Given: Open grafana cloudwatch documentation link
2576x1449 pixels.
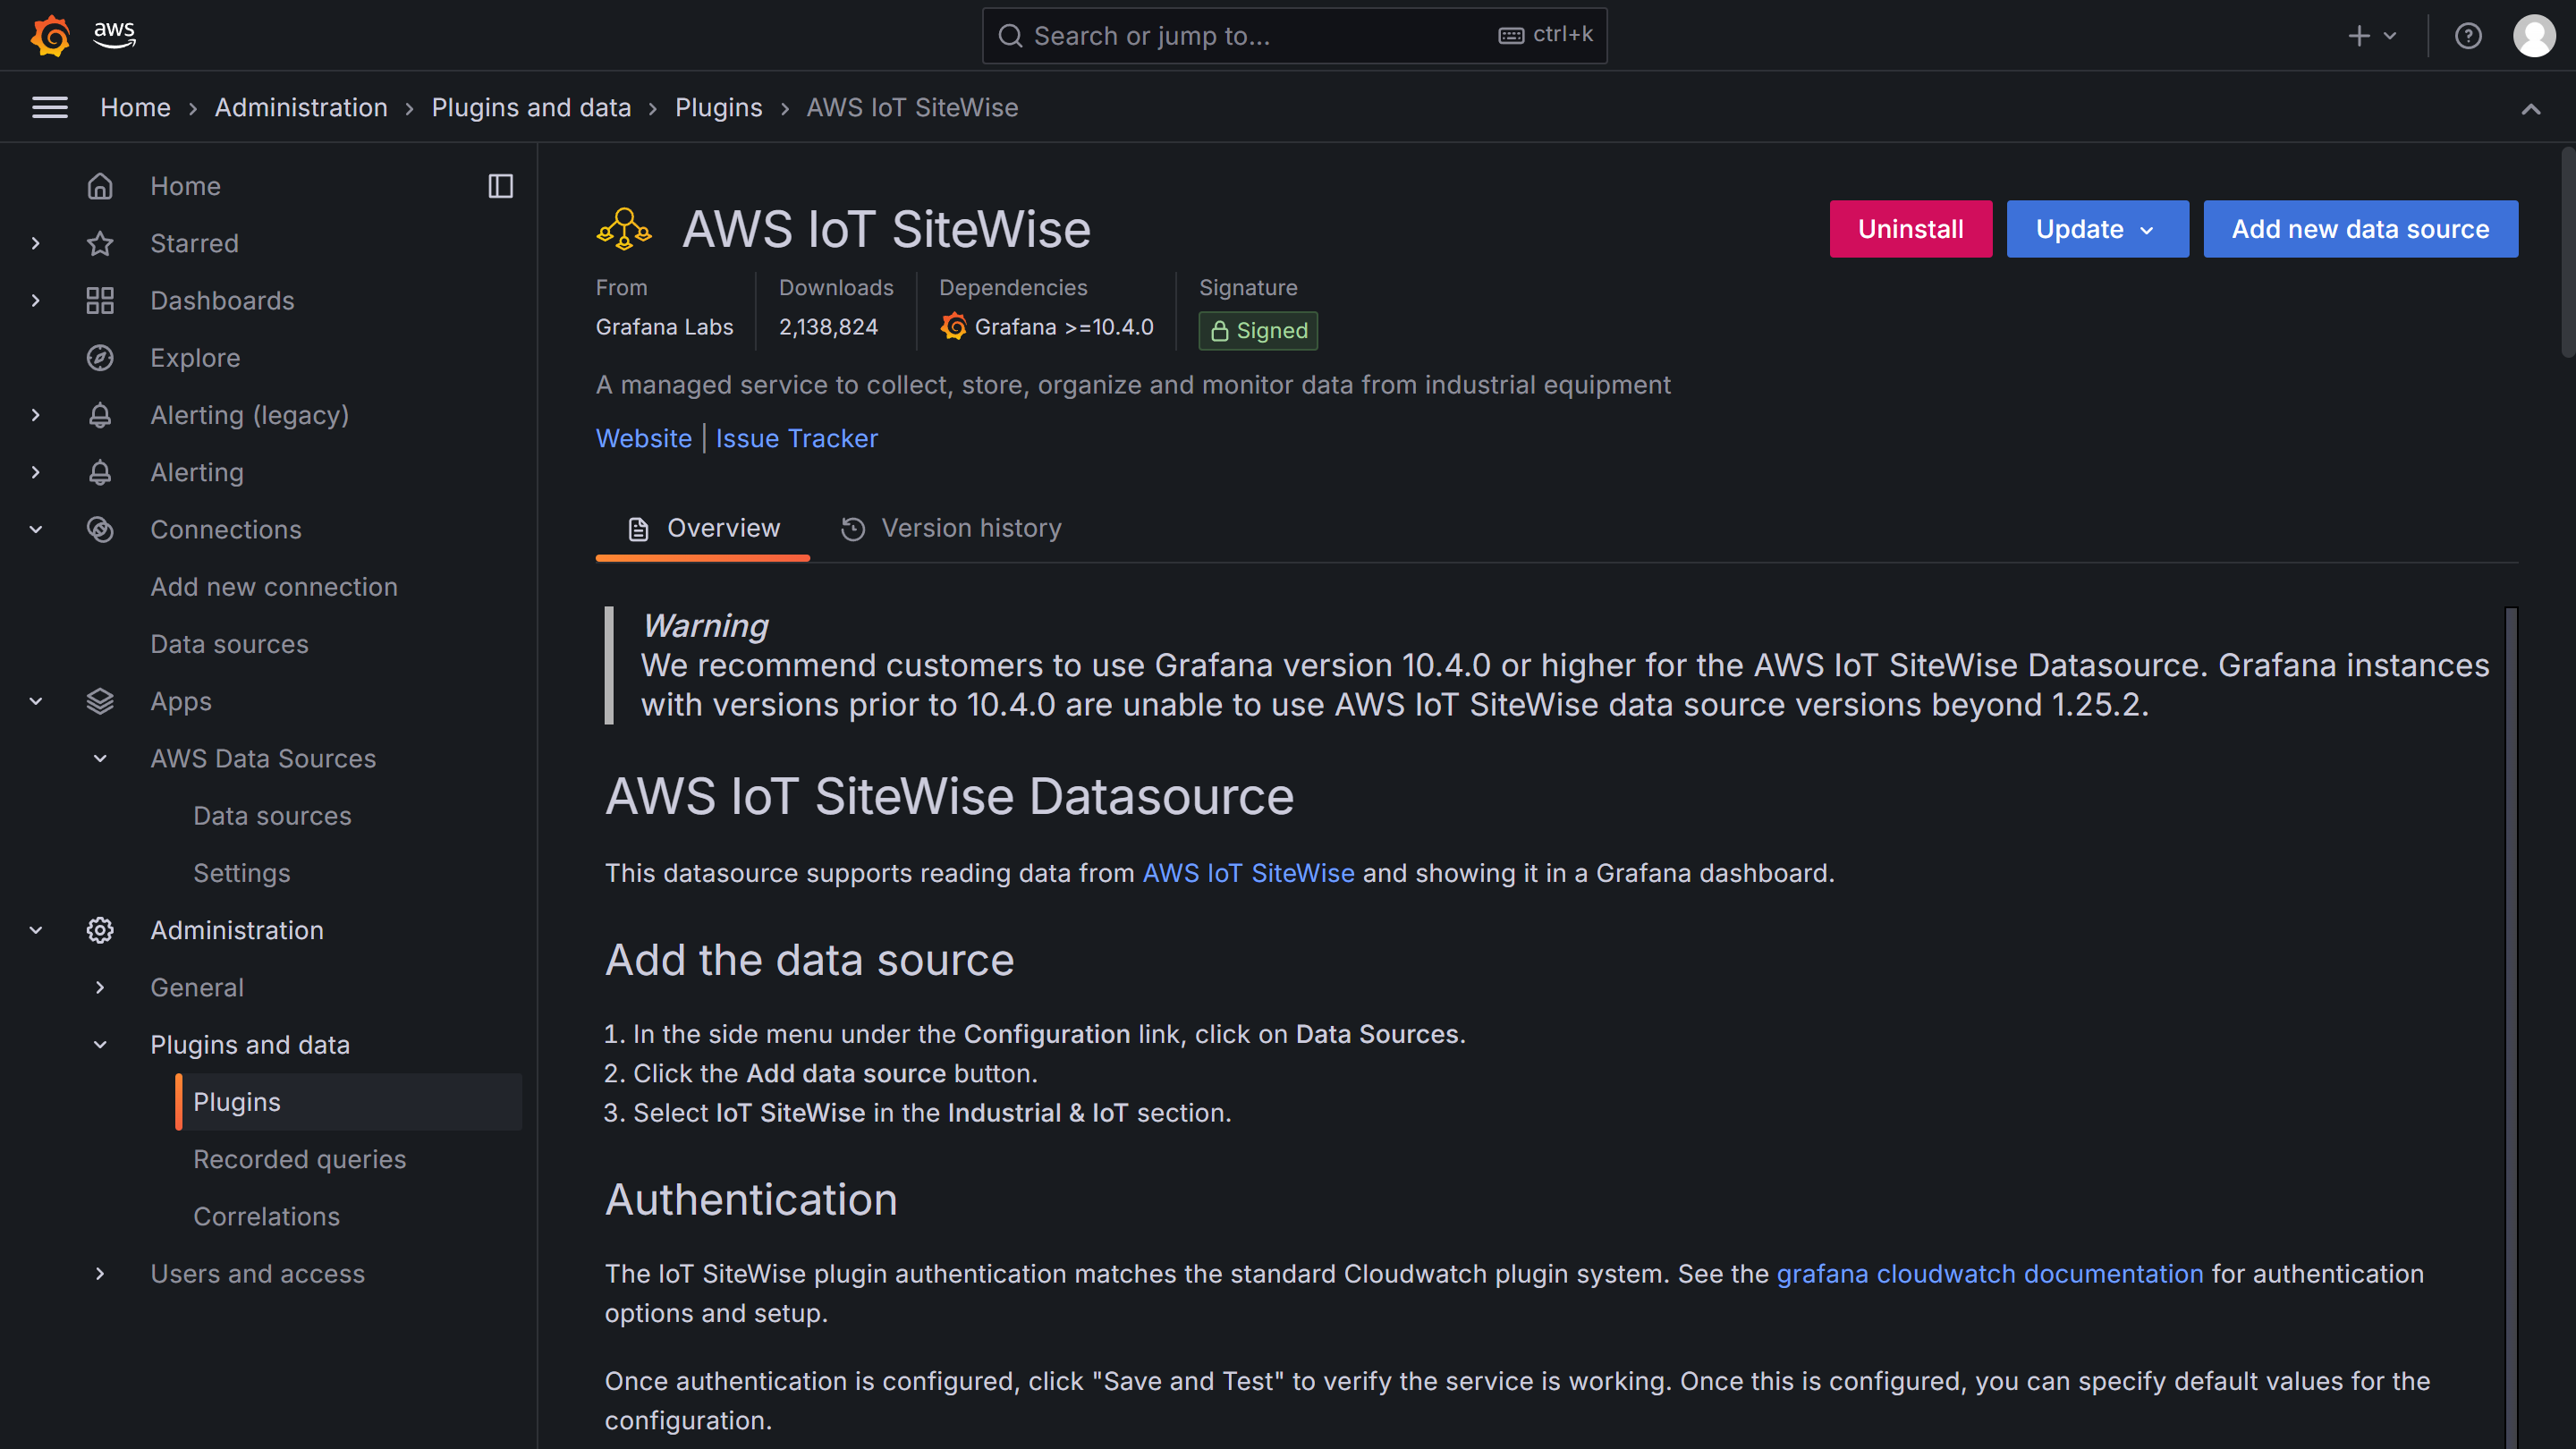Looking at the screenshot, I should tap(1989, 1273).
